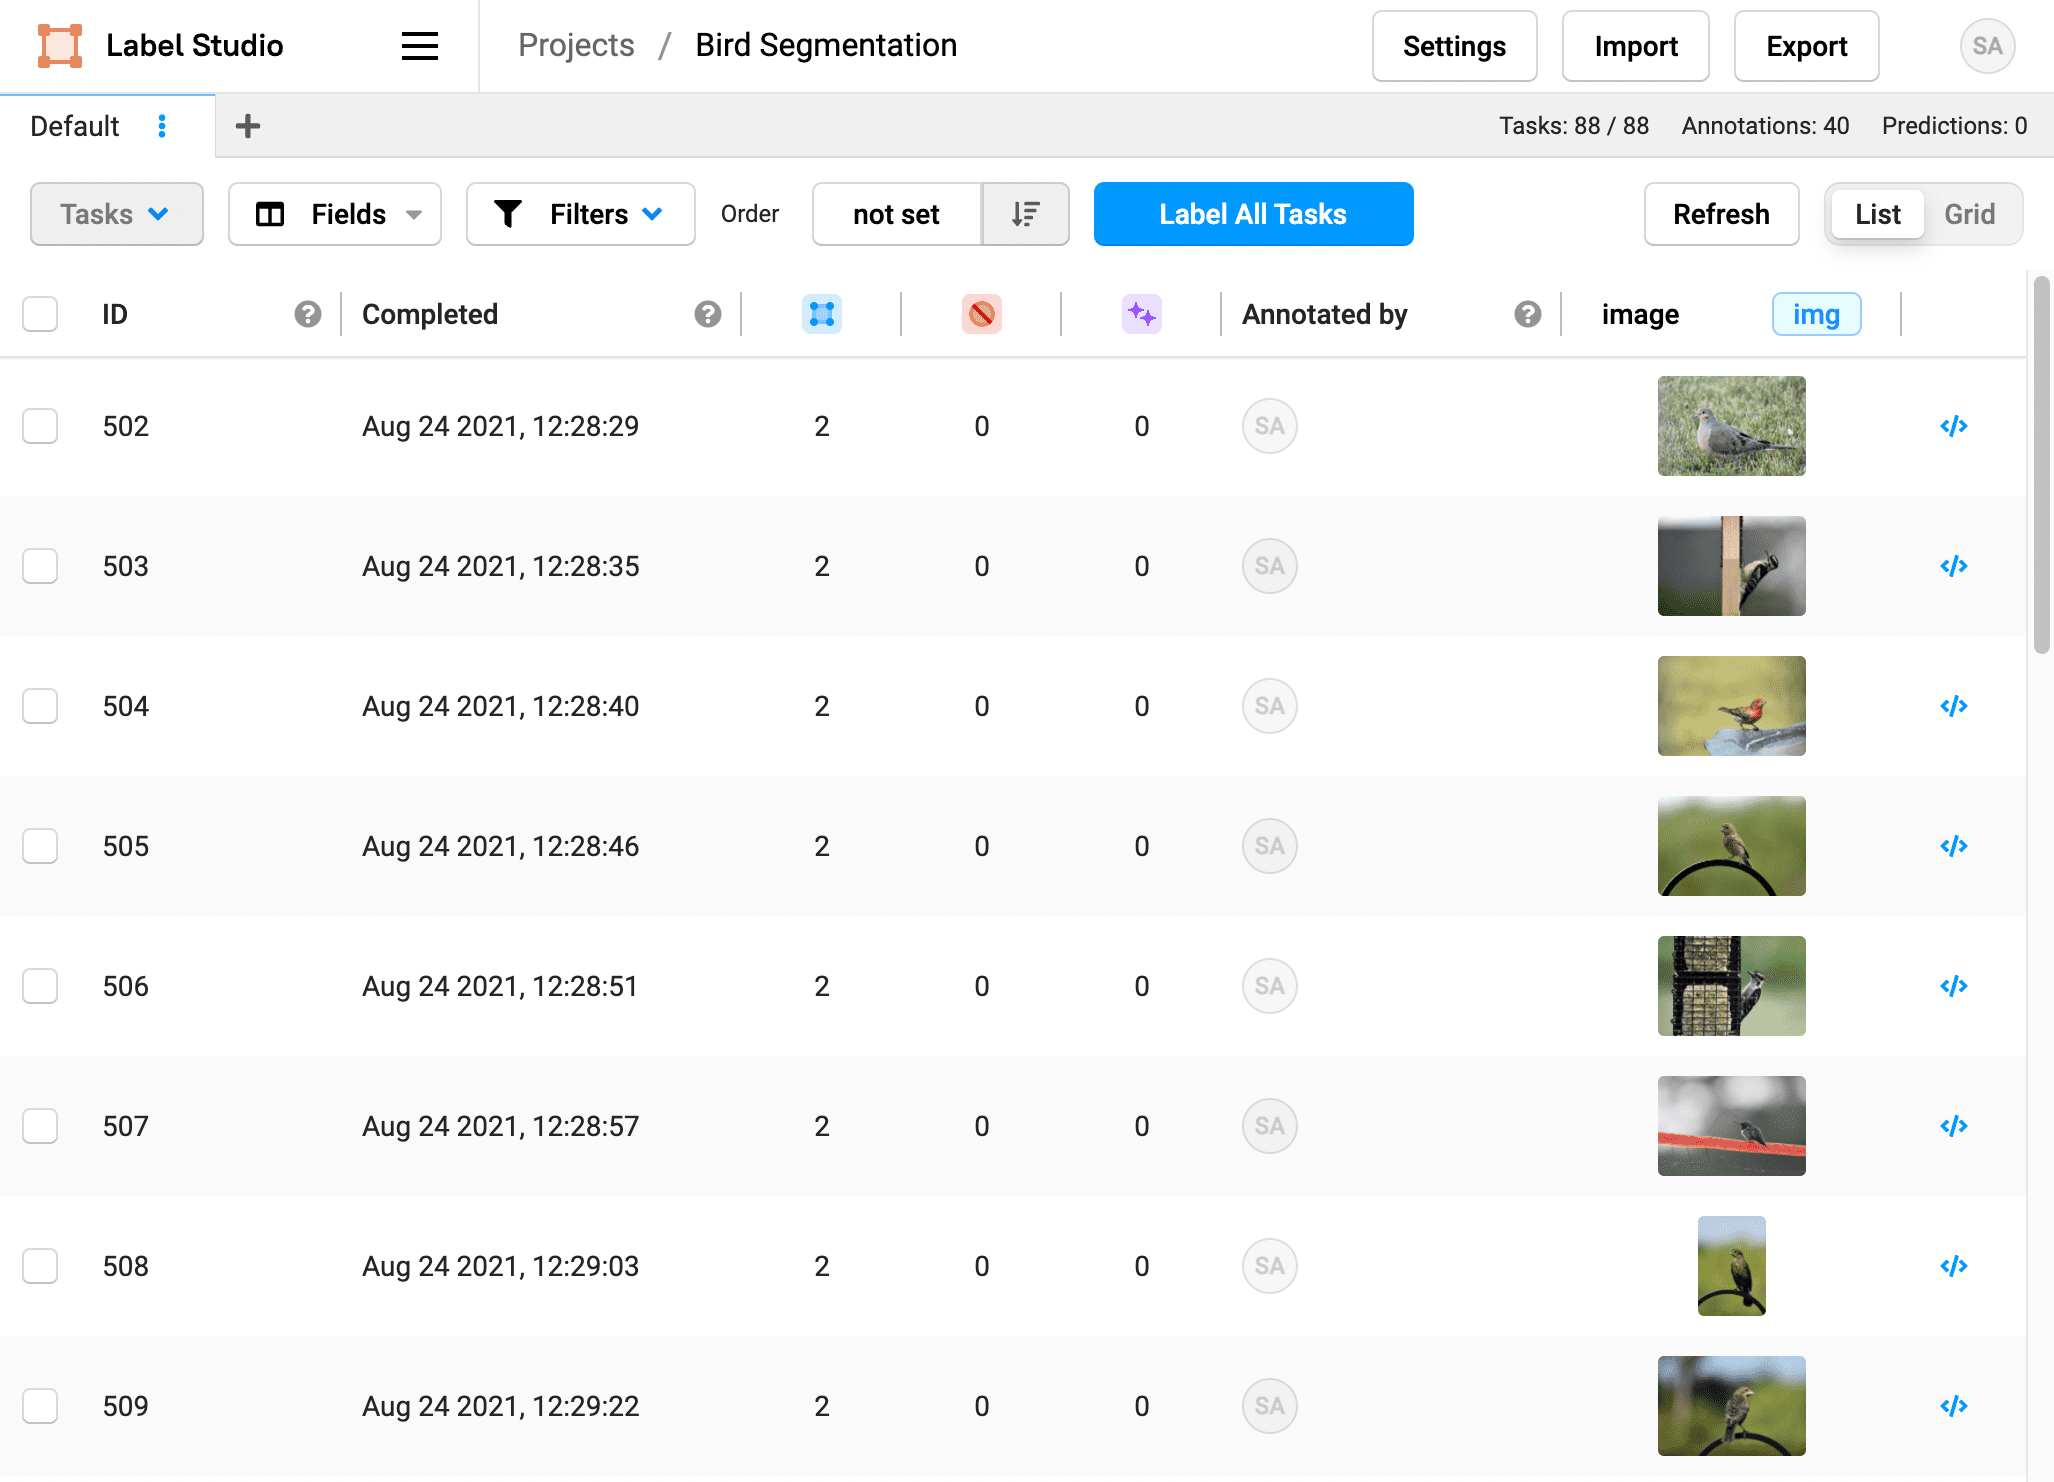2054x1482 pixels.
Task: Click Label All Tasks button
Action: pos(1253,212)
